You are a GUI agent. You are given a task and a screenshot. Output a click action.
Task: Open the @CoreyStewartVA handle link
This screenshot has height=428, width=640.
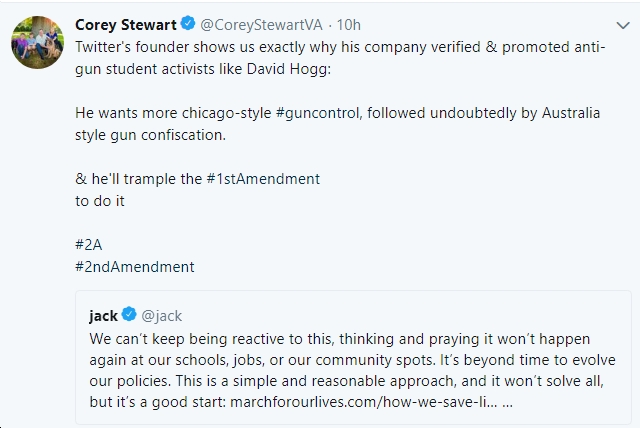tap(261, 25)
